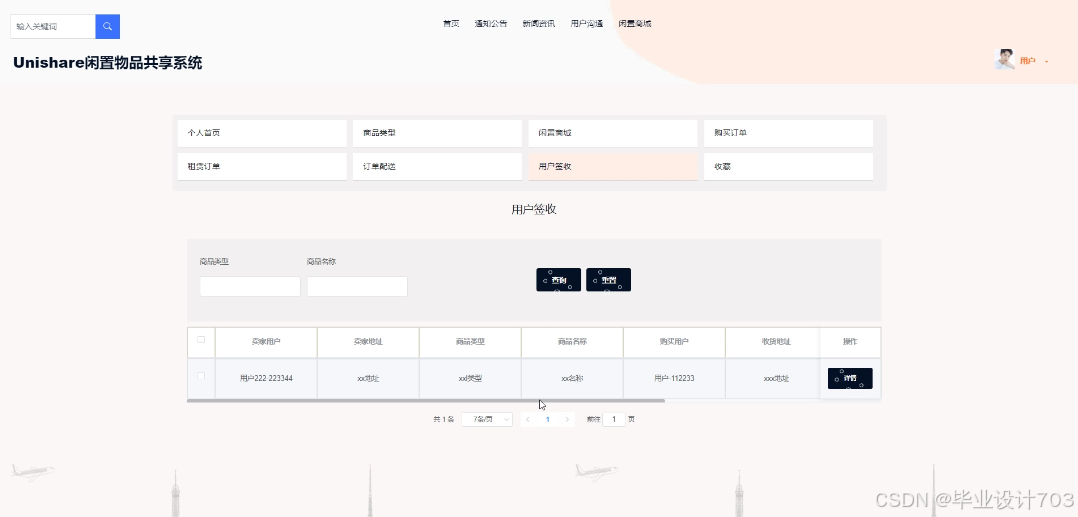Select the 订单配送 menu tile
The height and width of the screenshot is (517, 1078).
click(437, 166)
